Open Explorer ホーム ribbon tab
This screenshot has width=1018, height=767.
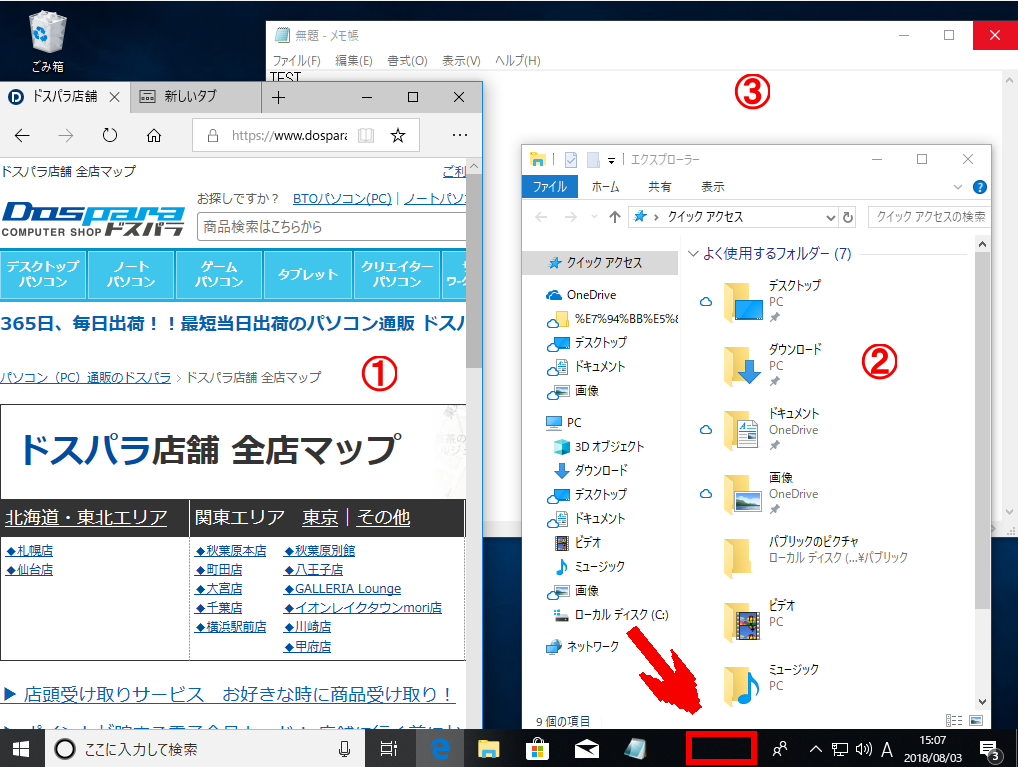point(605,187)
